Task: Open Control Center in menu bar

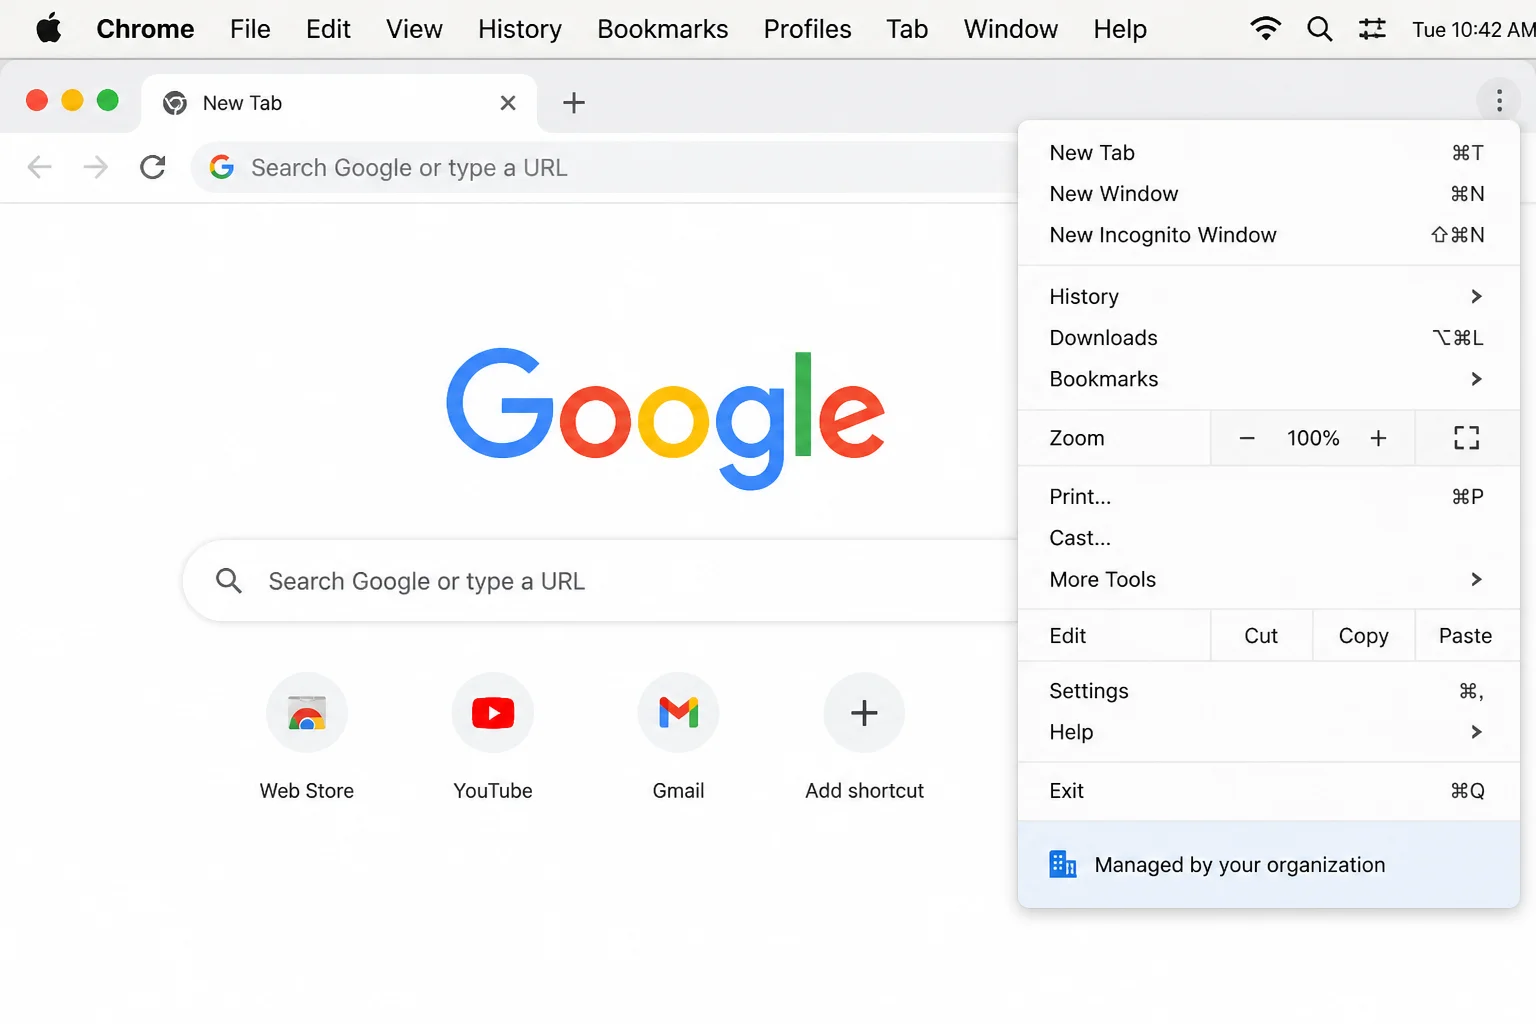Action: (x=1373, y=29)
